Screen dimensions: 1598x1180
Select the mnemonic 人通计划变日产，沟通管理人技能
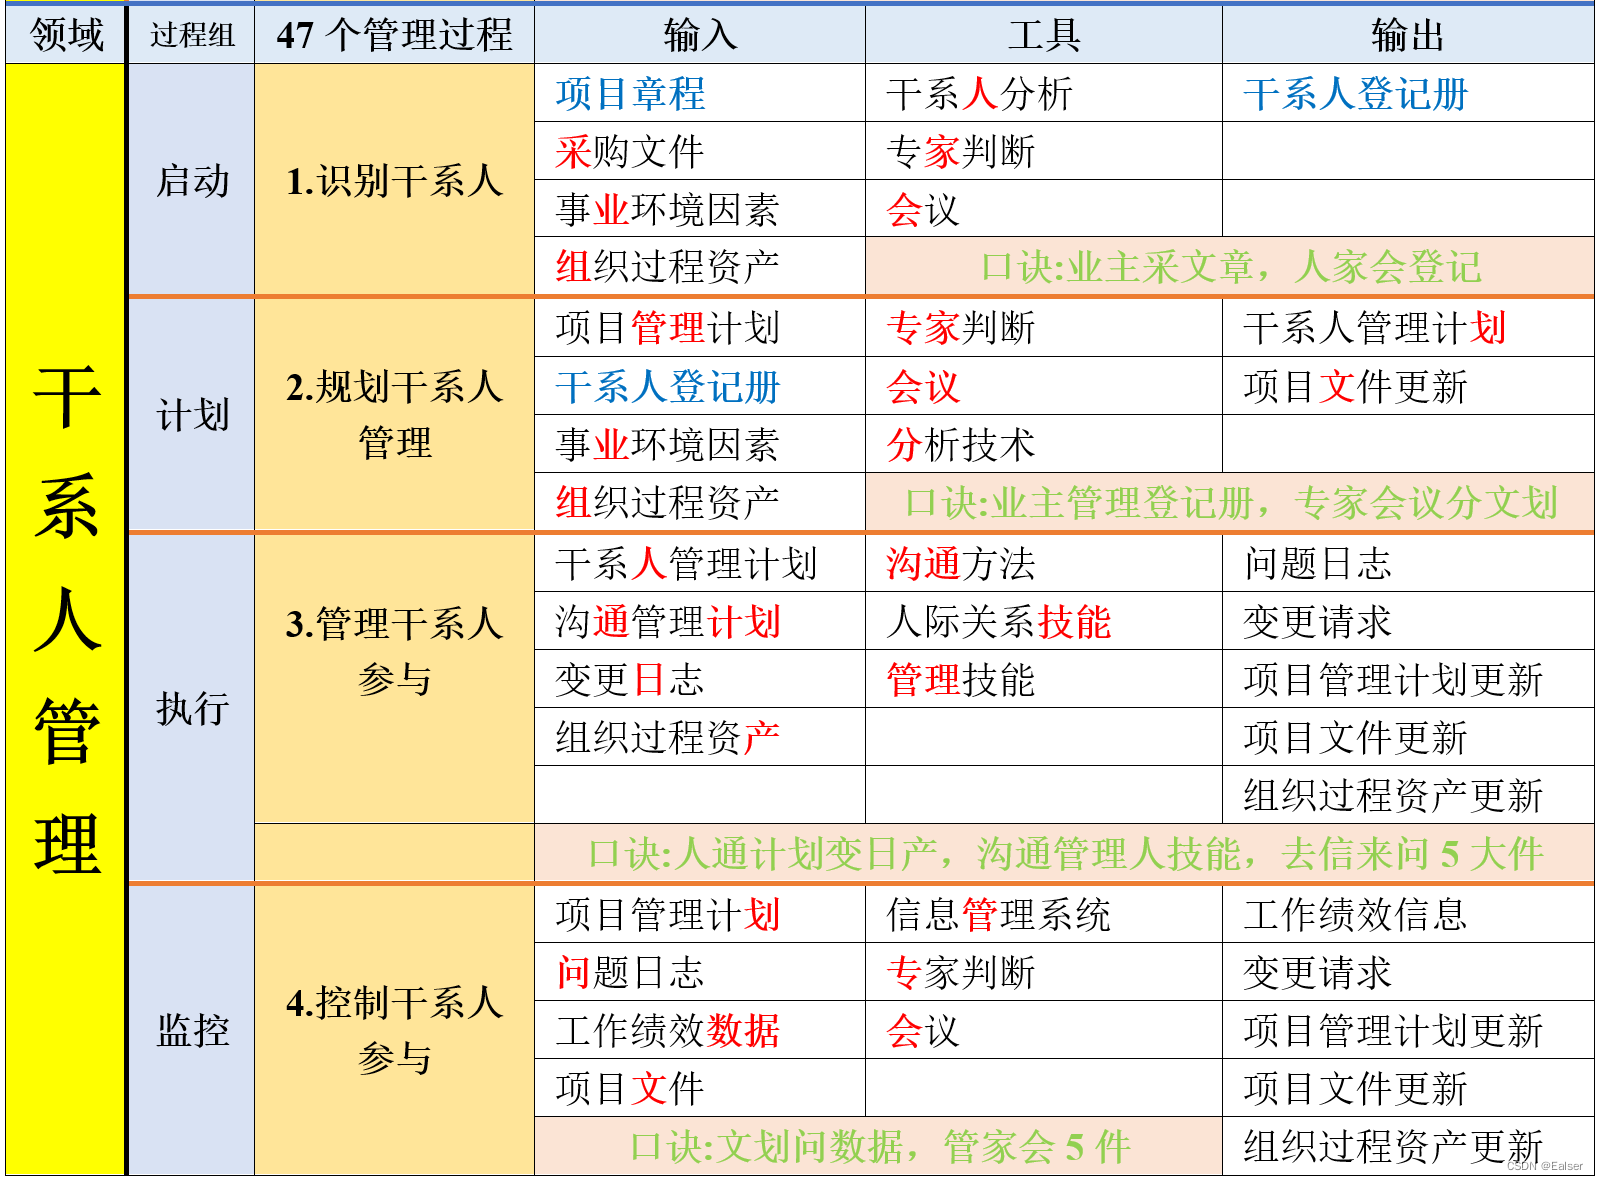pyautogui.click(x=1064, y=853)
